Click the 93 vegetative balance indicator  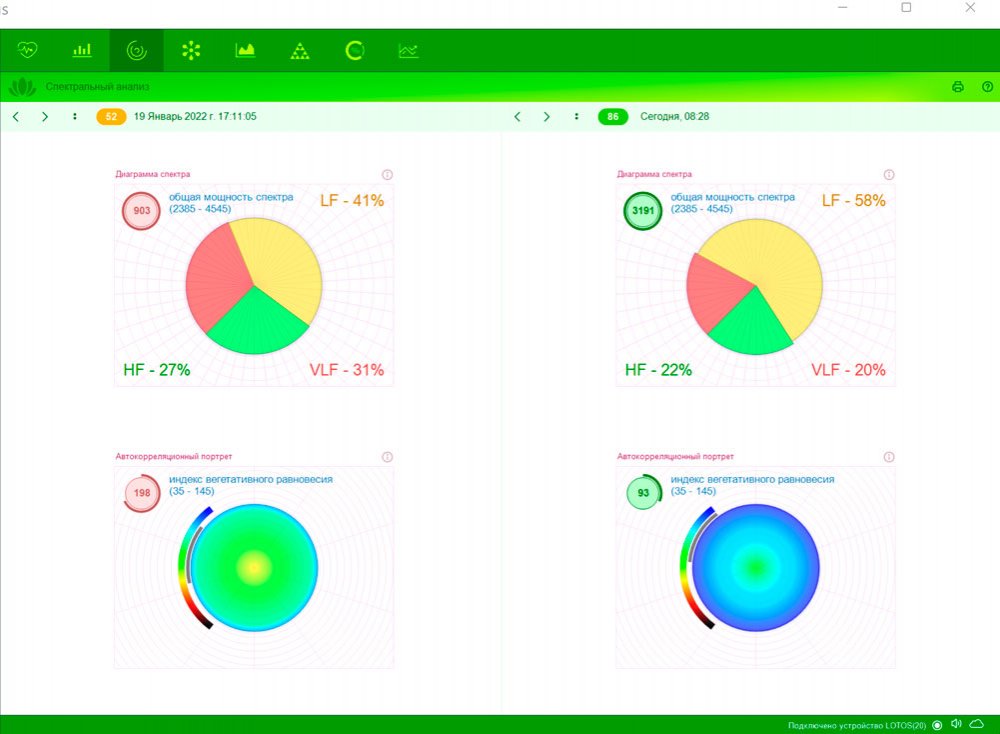tap(643, 493)
